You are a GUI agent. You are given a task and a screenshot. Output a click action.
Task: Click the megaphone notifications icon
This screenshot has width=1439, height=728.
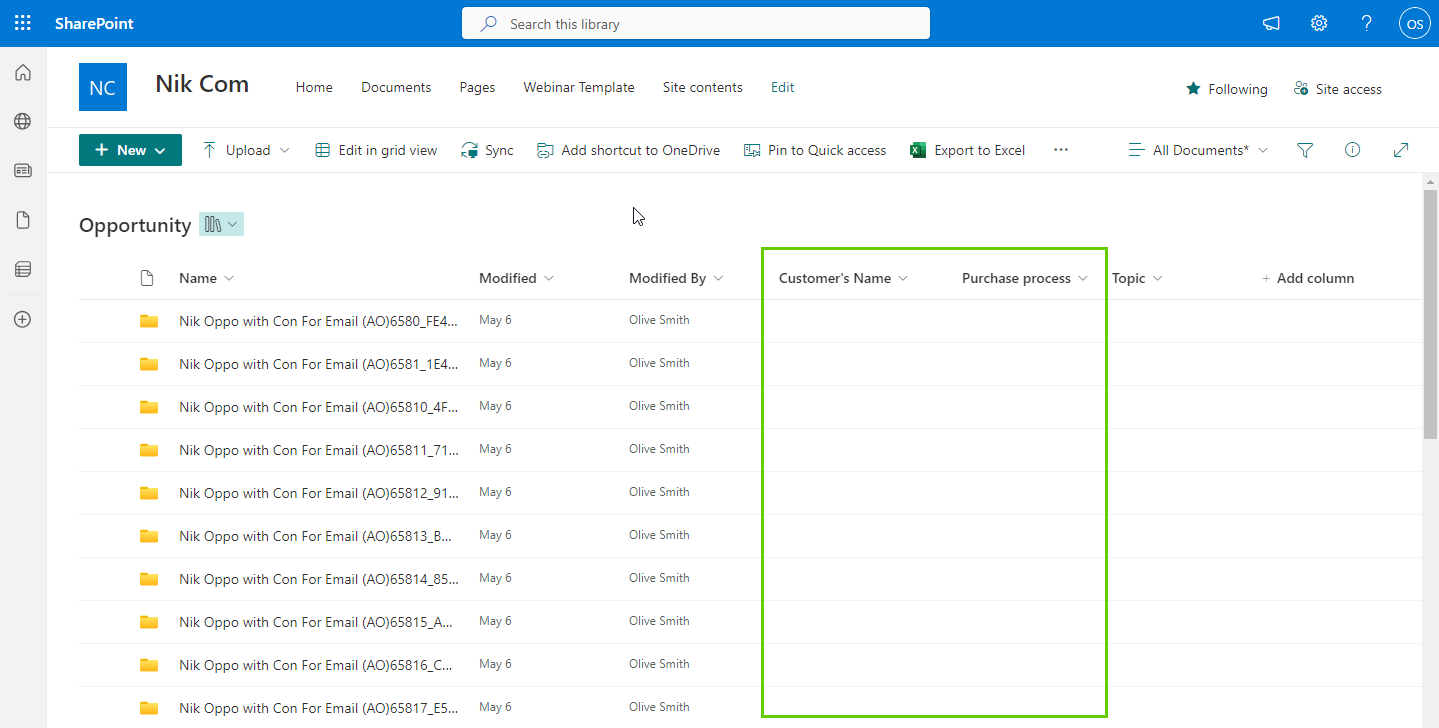(1271, 23)
